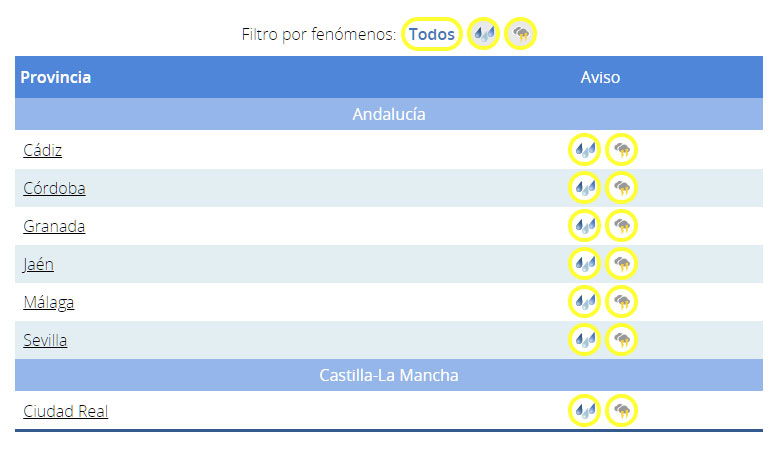The height and width of the screenshot is (454, 777).
Task: Open the Málaga province link
Action: tap(49, 302)
